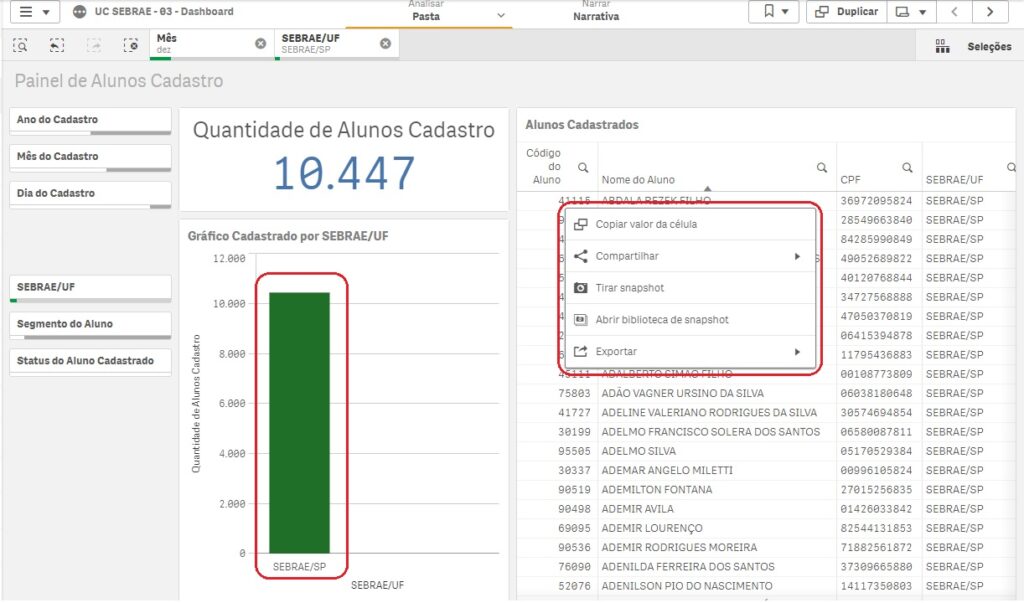Open the hamburger navigation menu
Image resolution: width=1024 pixels, height=603 pixels.
coord(34,12)
